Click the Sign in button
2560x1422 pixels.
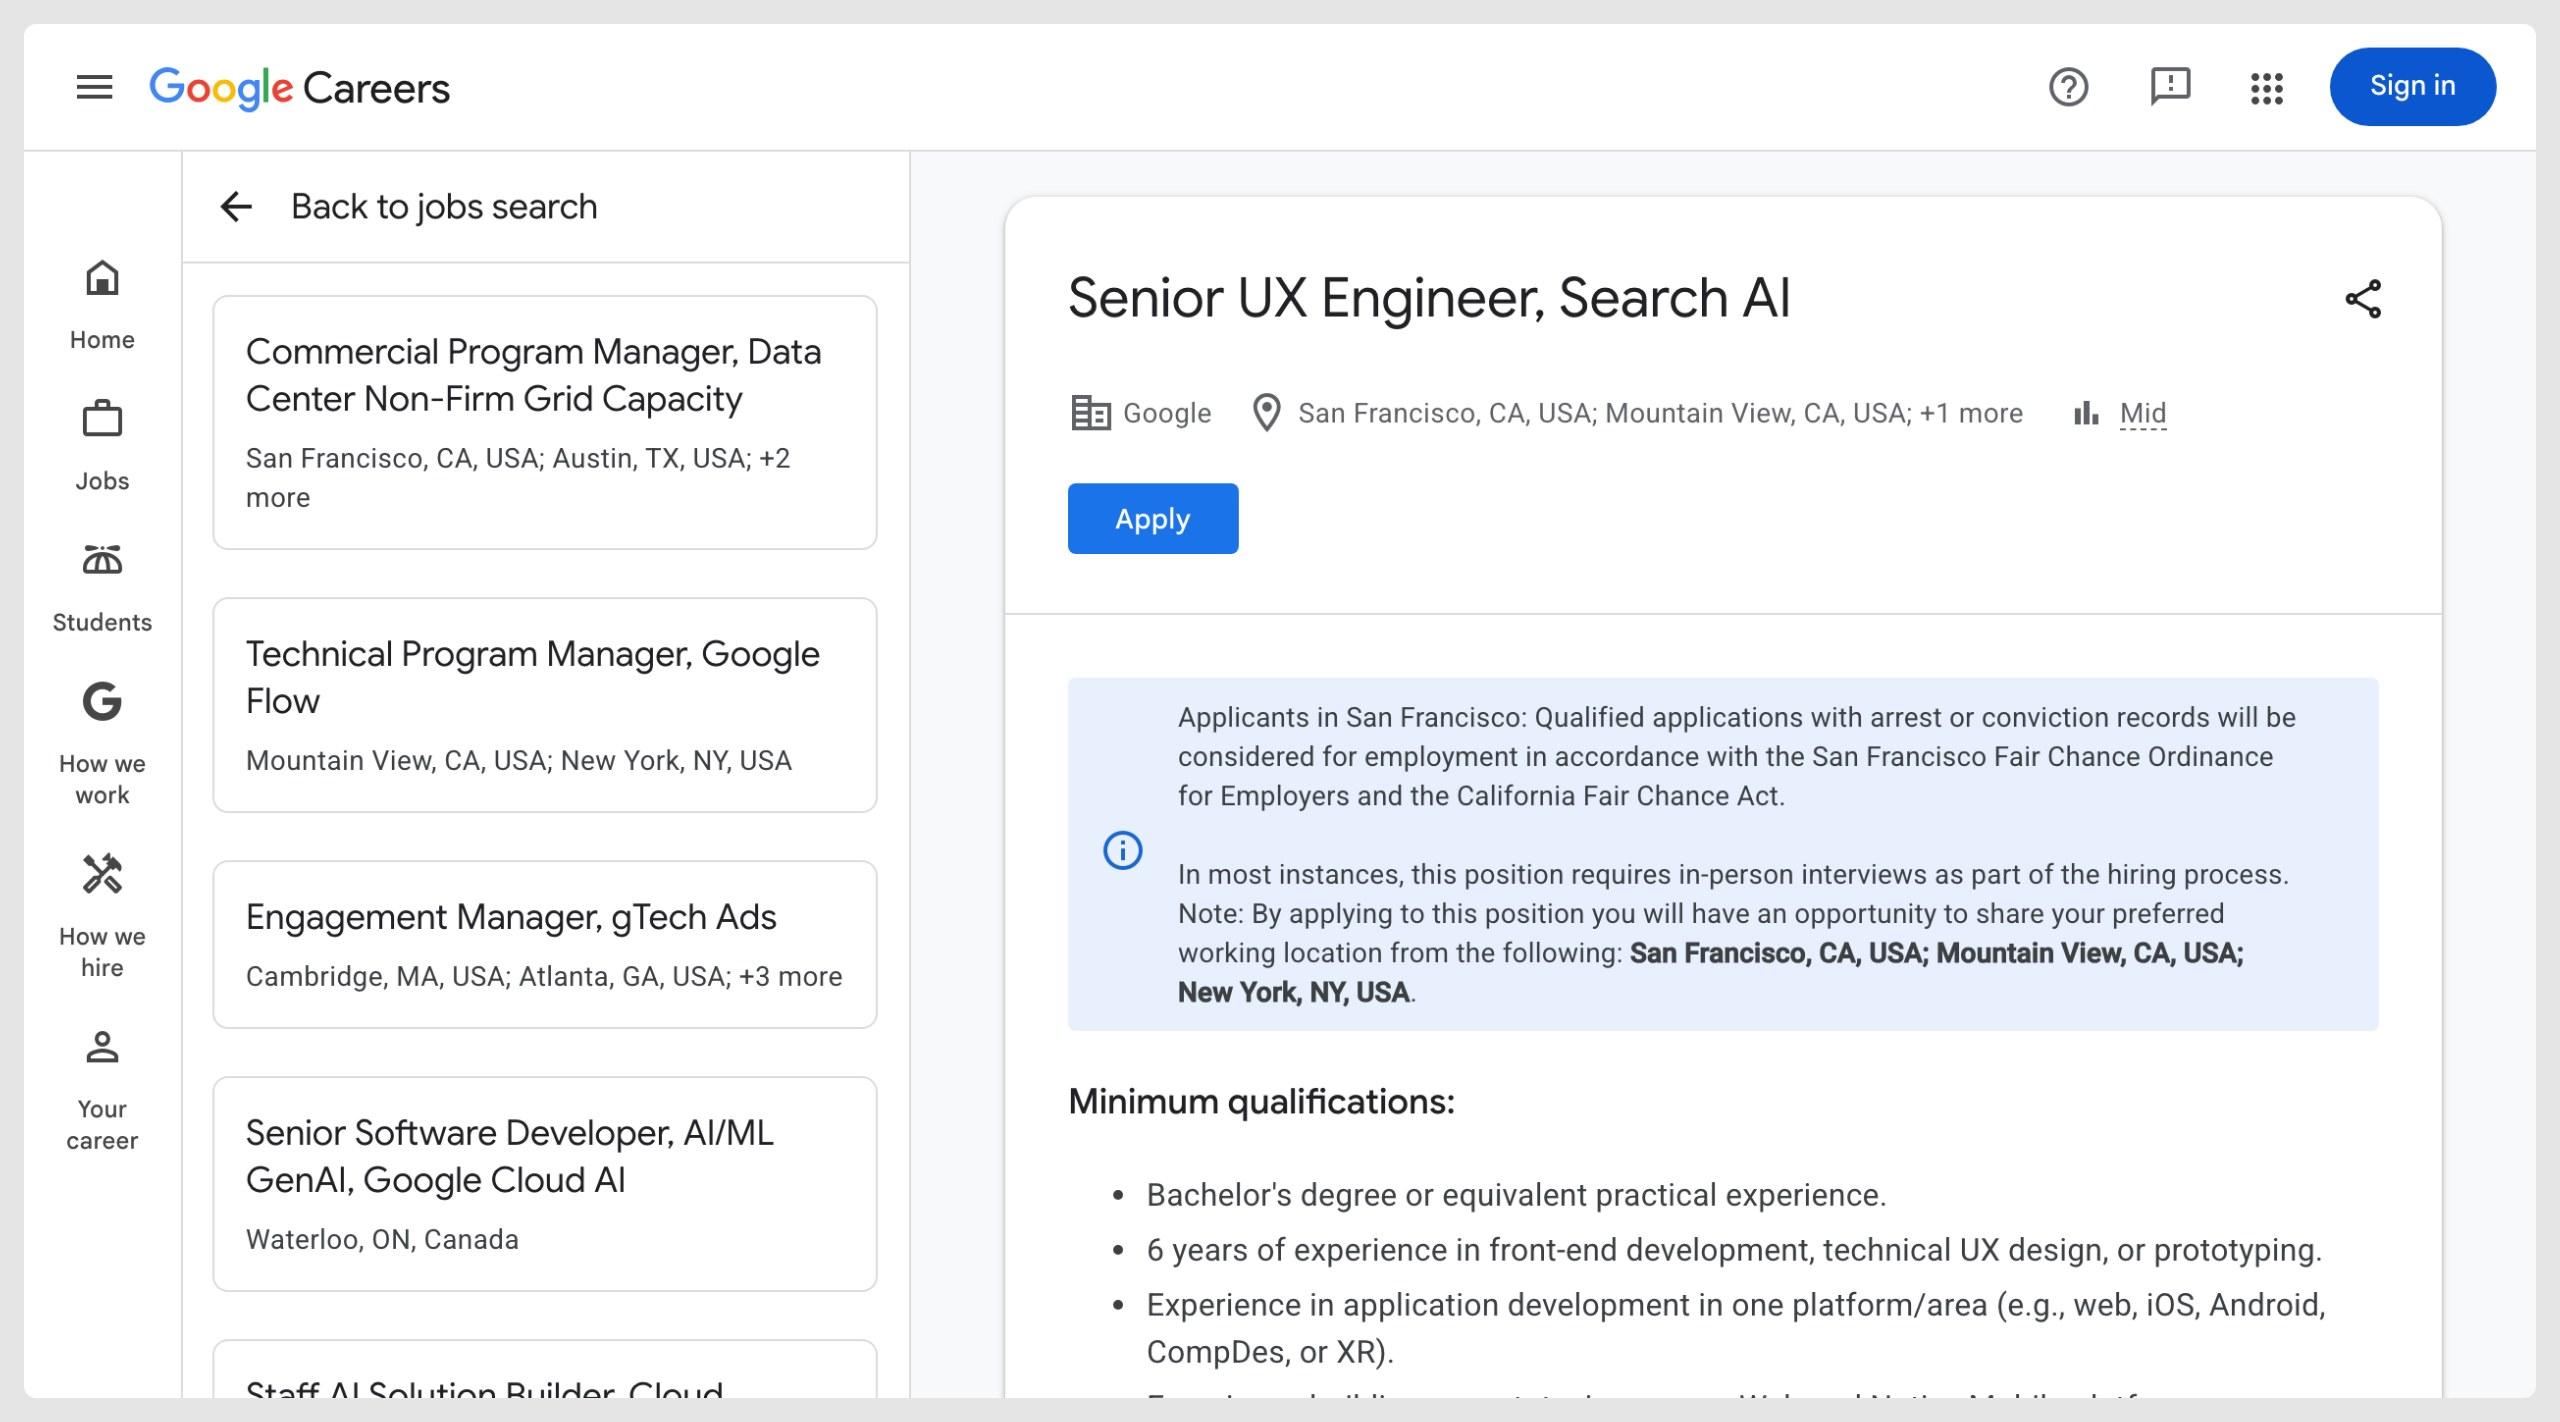(2412, 87)
